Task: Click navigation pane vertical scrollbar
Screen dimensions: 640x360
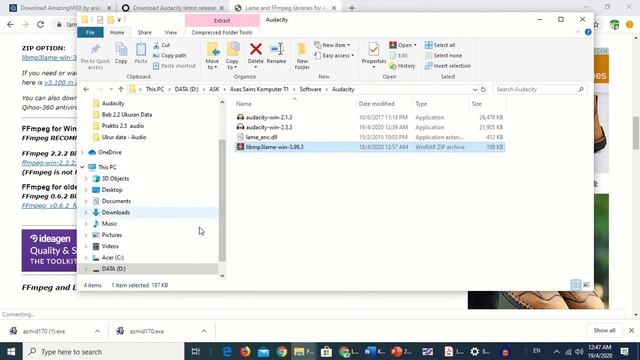Action: [x=222, y=200]
